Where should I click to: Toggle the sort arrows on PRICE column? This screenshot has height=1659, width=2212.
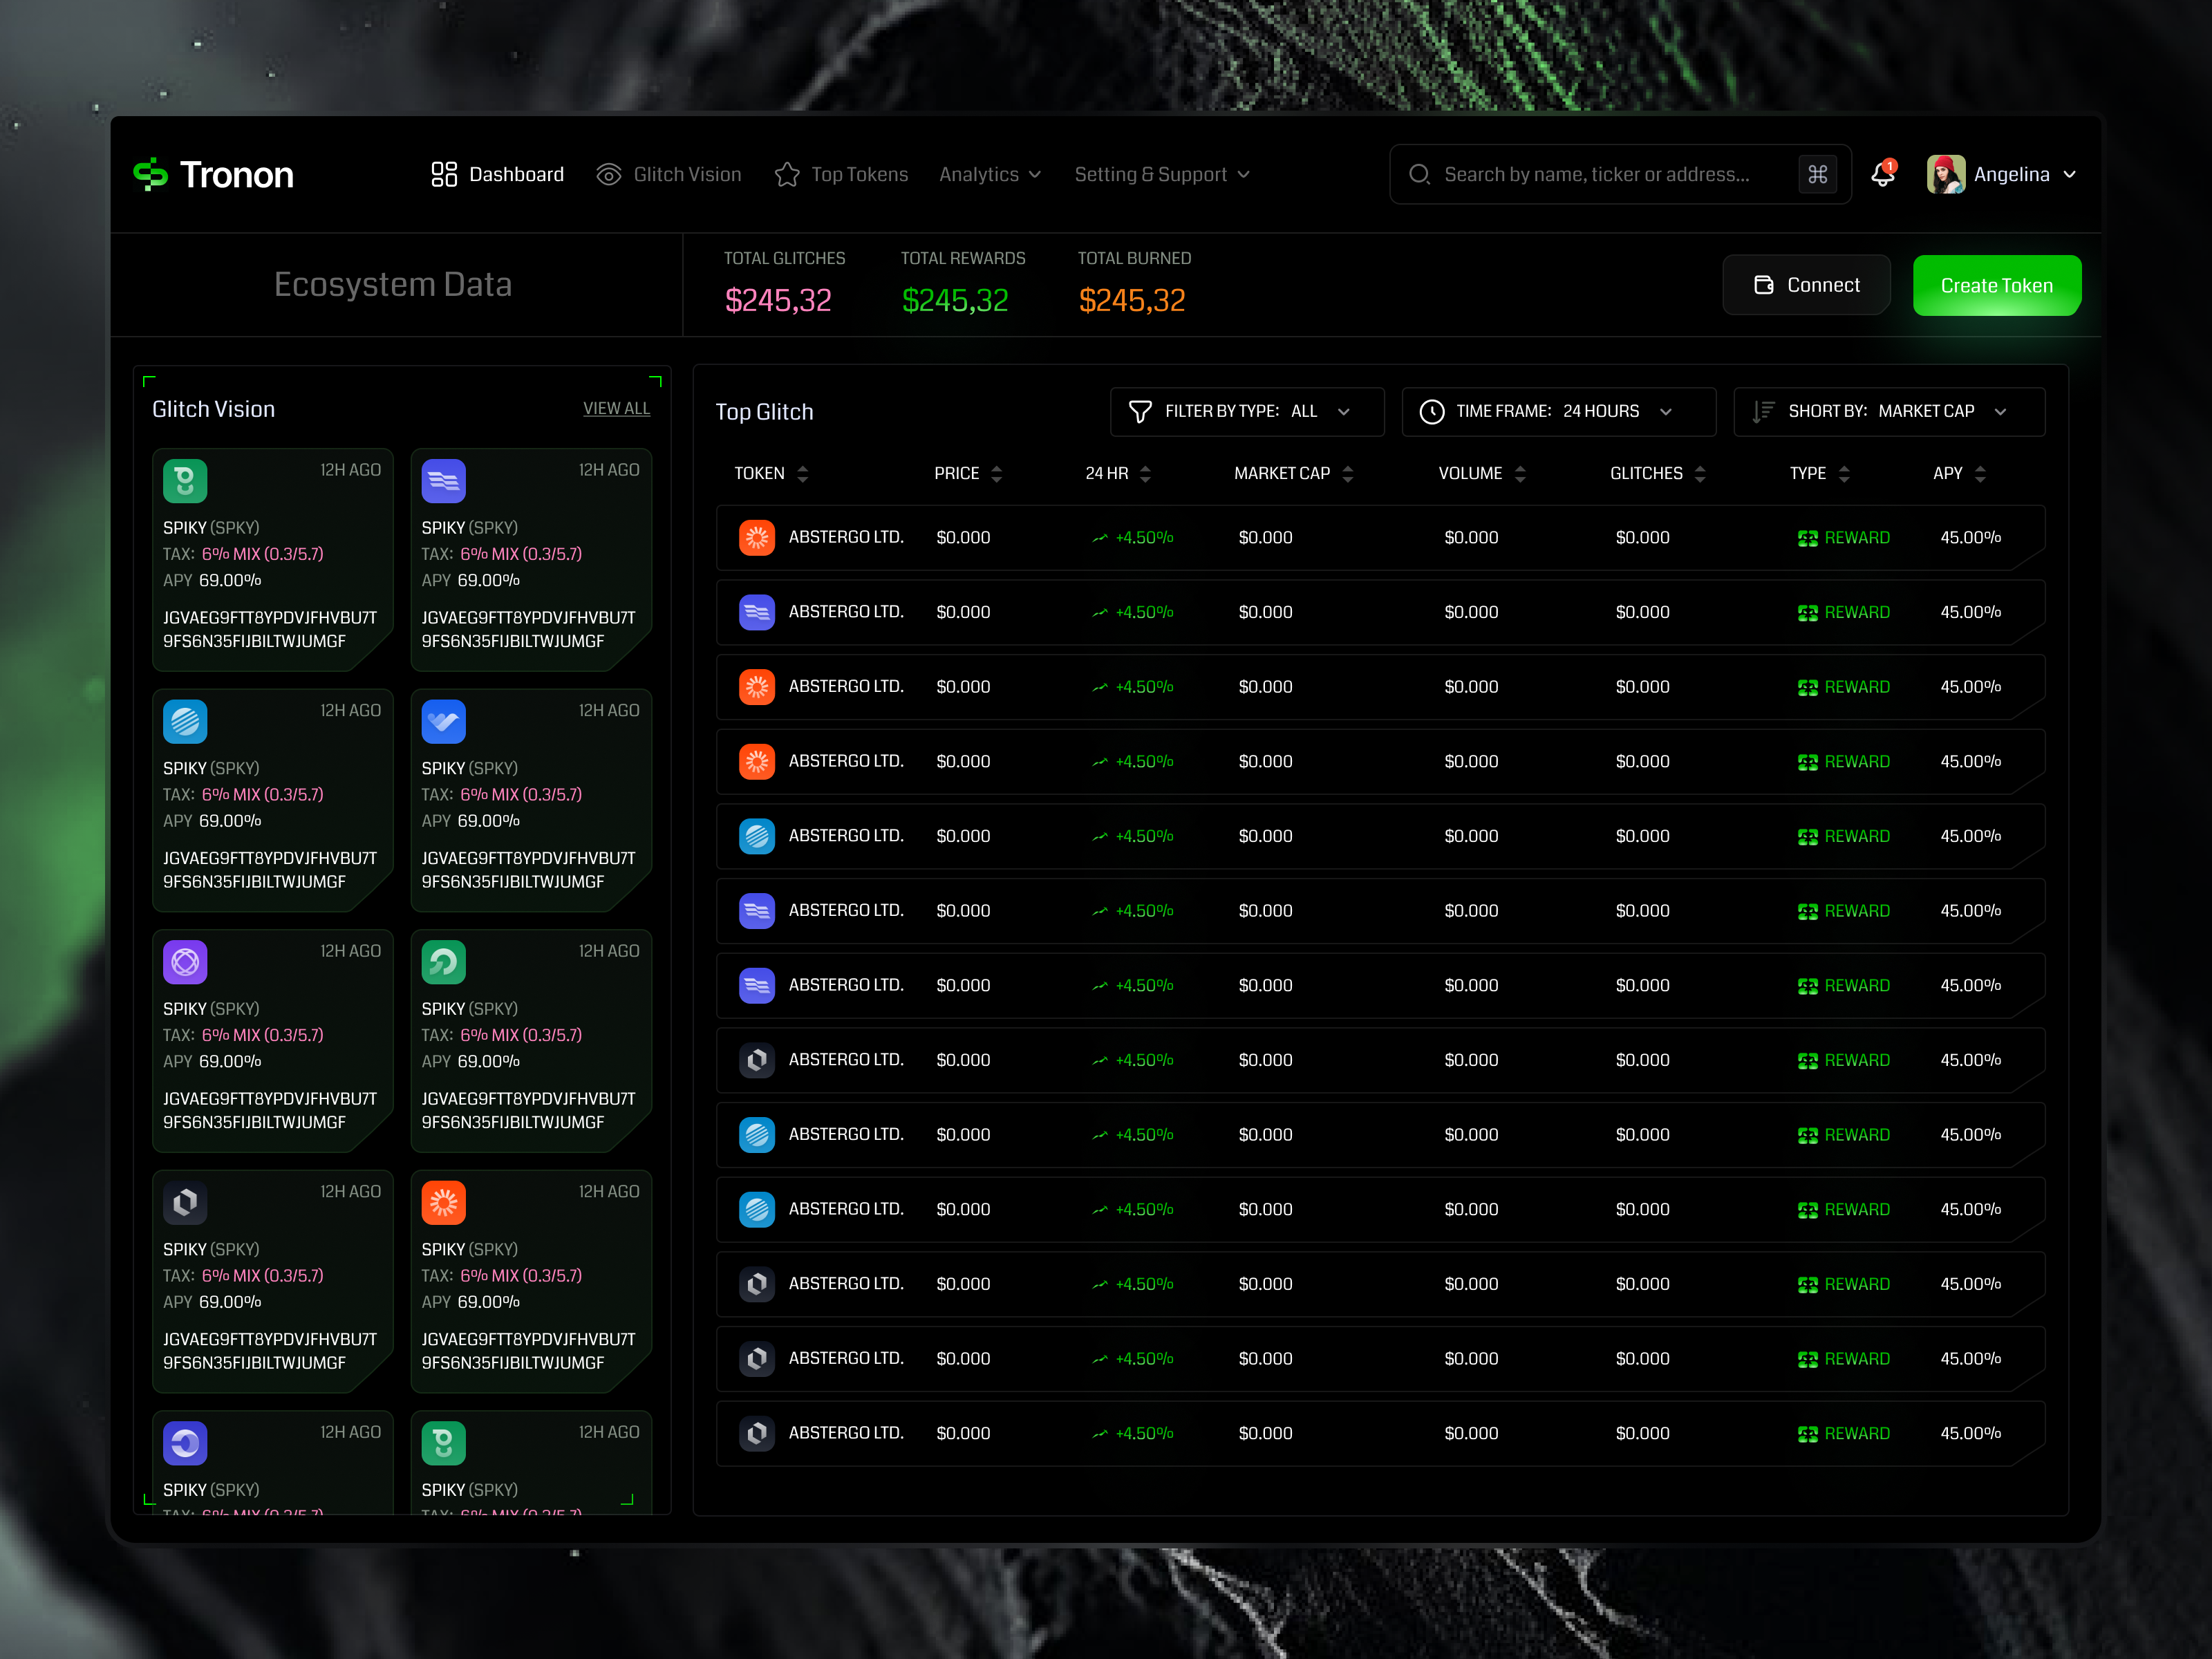(996, 473)
